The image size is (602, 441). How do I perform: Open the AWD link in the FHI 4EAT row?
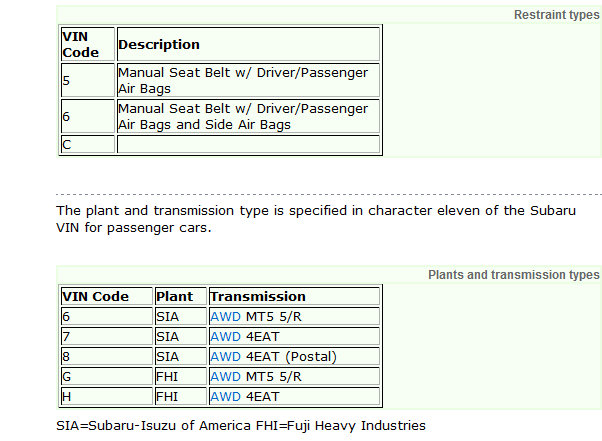225,396
